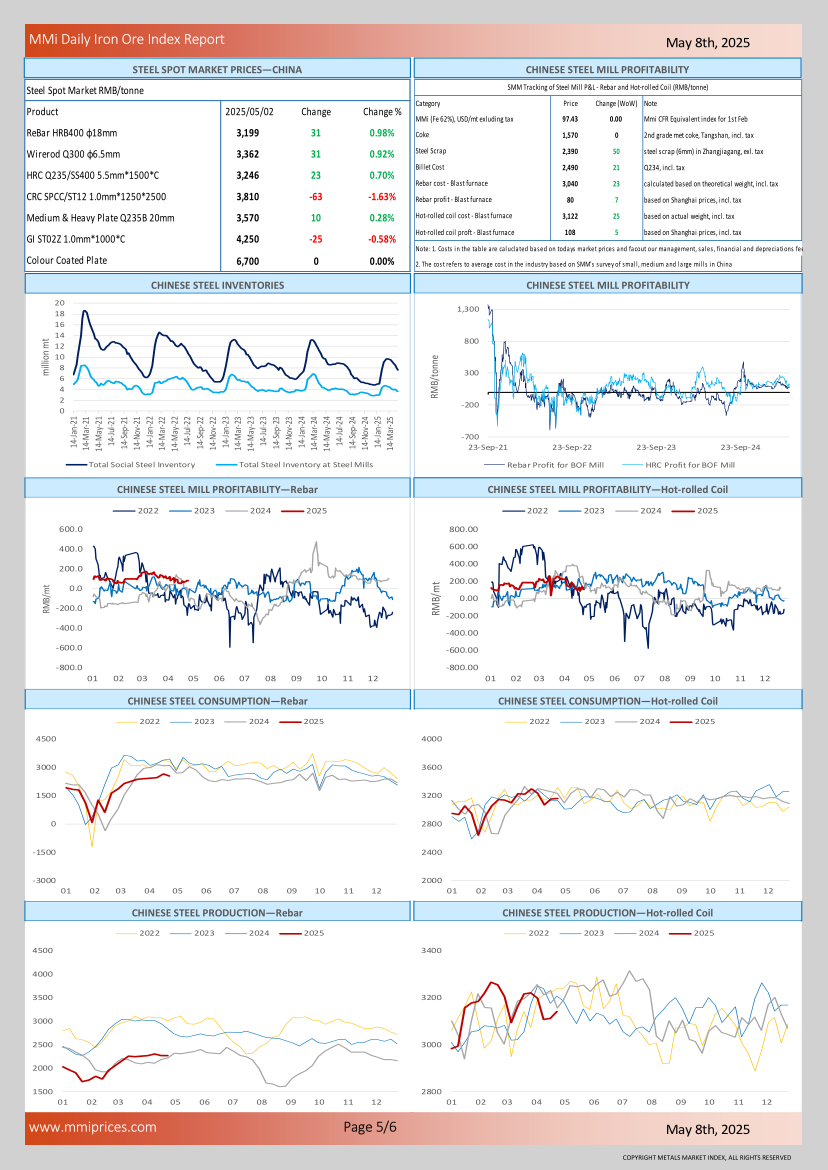Screen dimensions: 828x1170
Task: Click 'CHINESE STEEL PRODUCTION—Rebar' header
Action: [x=217, y=913]
